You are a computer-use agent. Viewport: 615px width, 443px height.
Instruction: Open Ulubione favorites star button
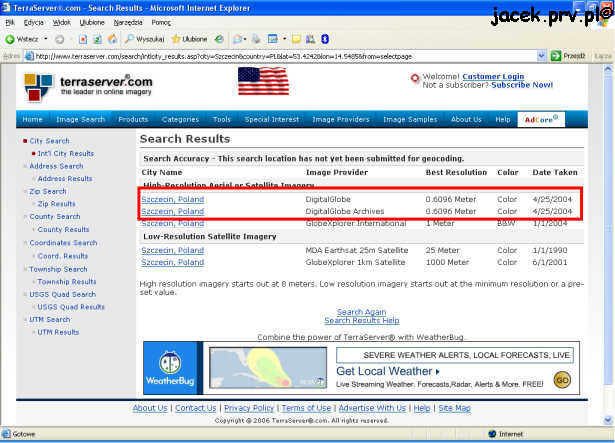tap(189, 39)
